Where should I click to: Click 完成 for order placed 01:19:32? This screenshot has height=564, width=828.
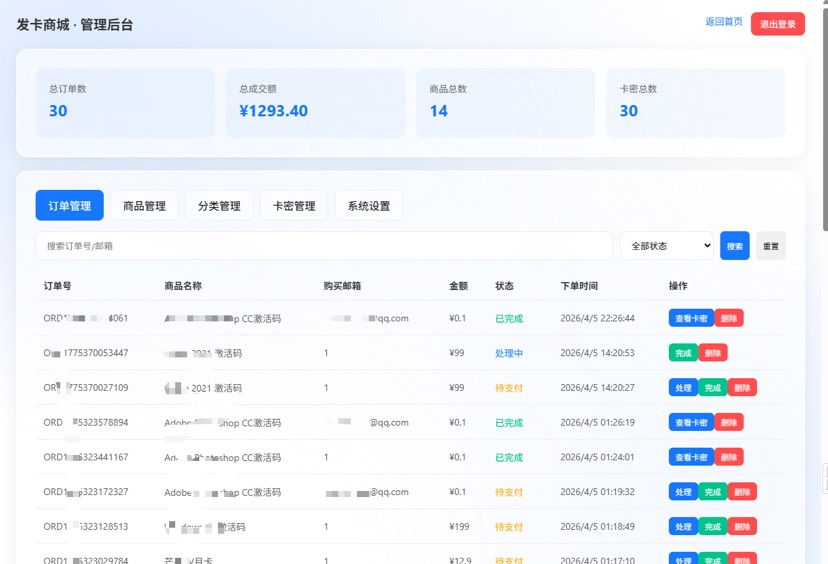click(712, 492)
